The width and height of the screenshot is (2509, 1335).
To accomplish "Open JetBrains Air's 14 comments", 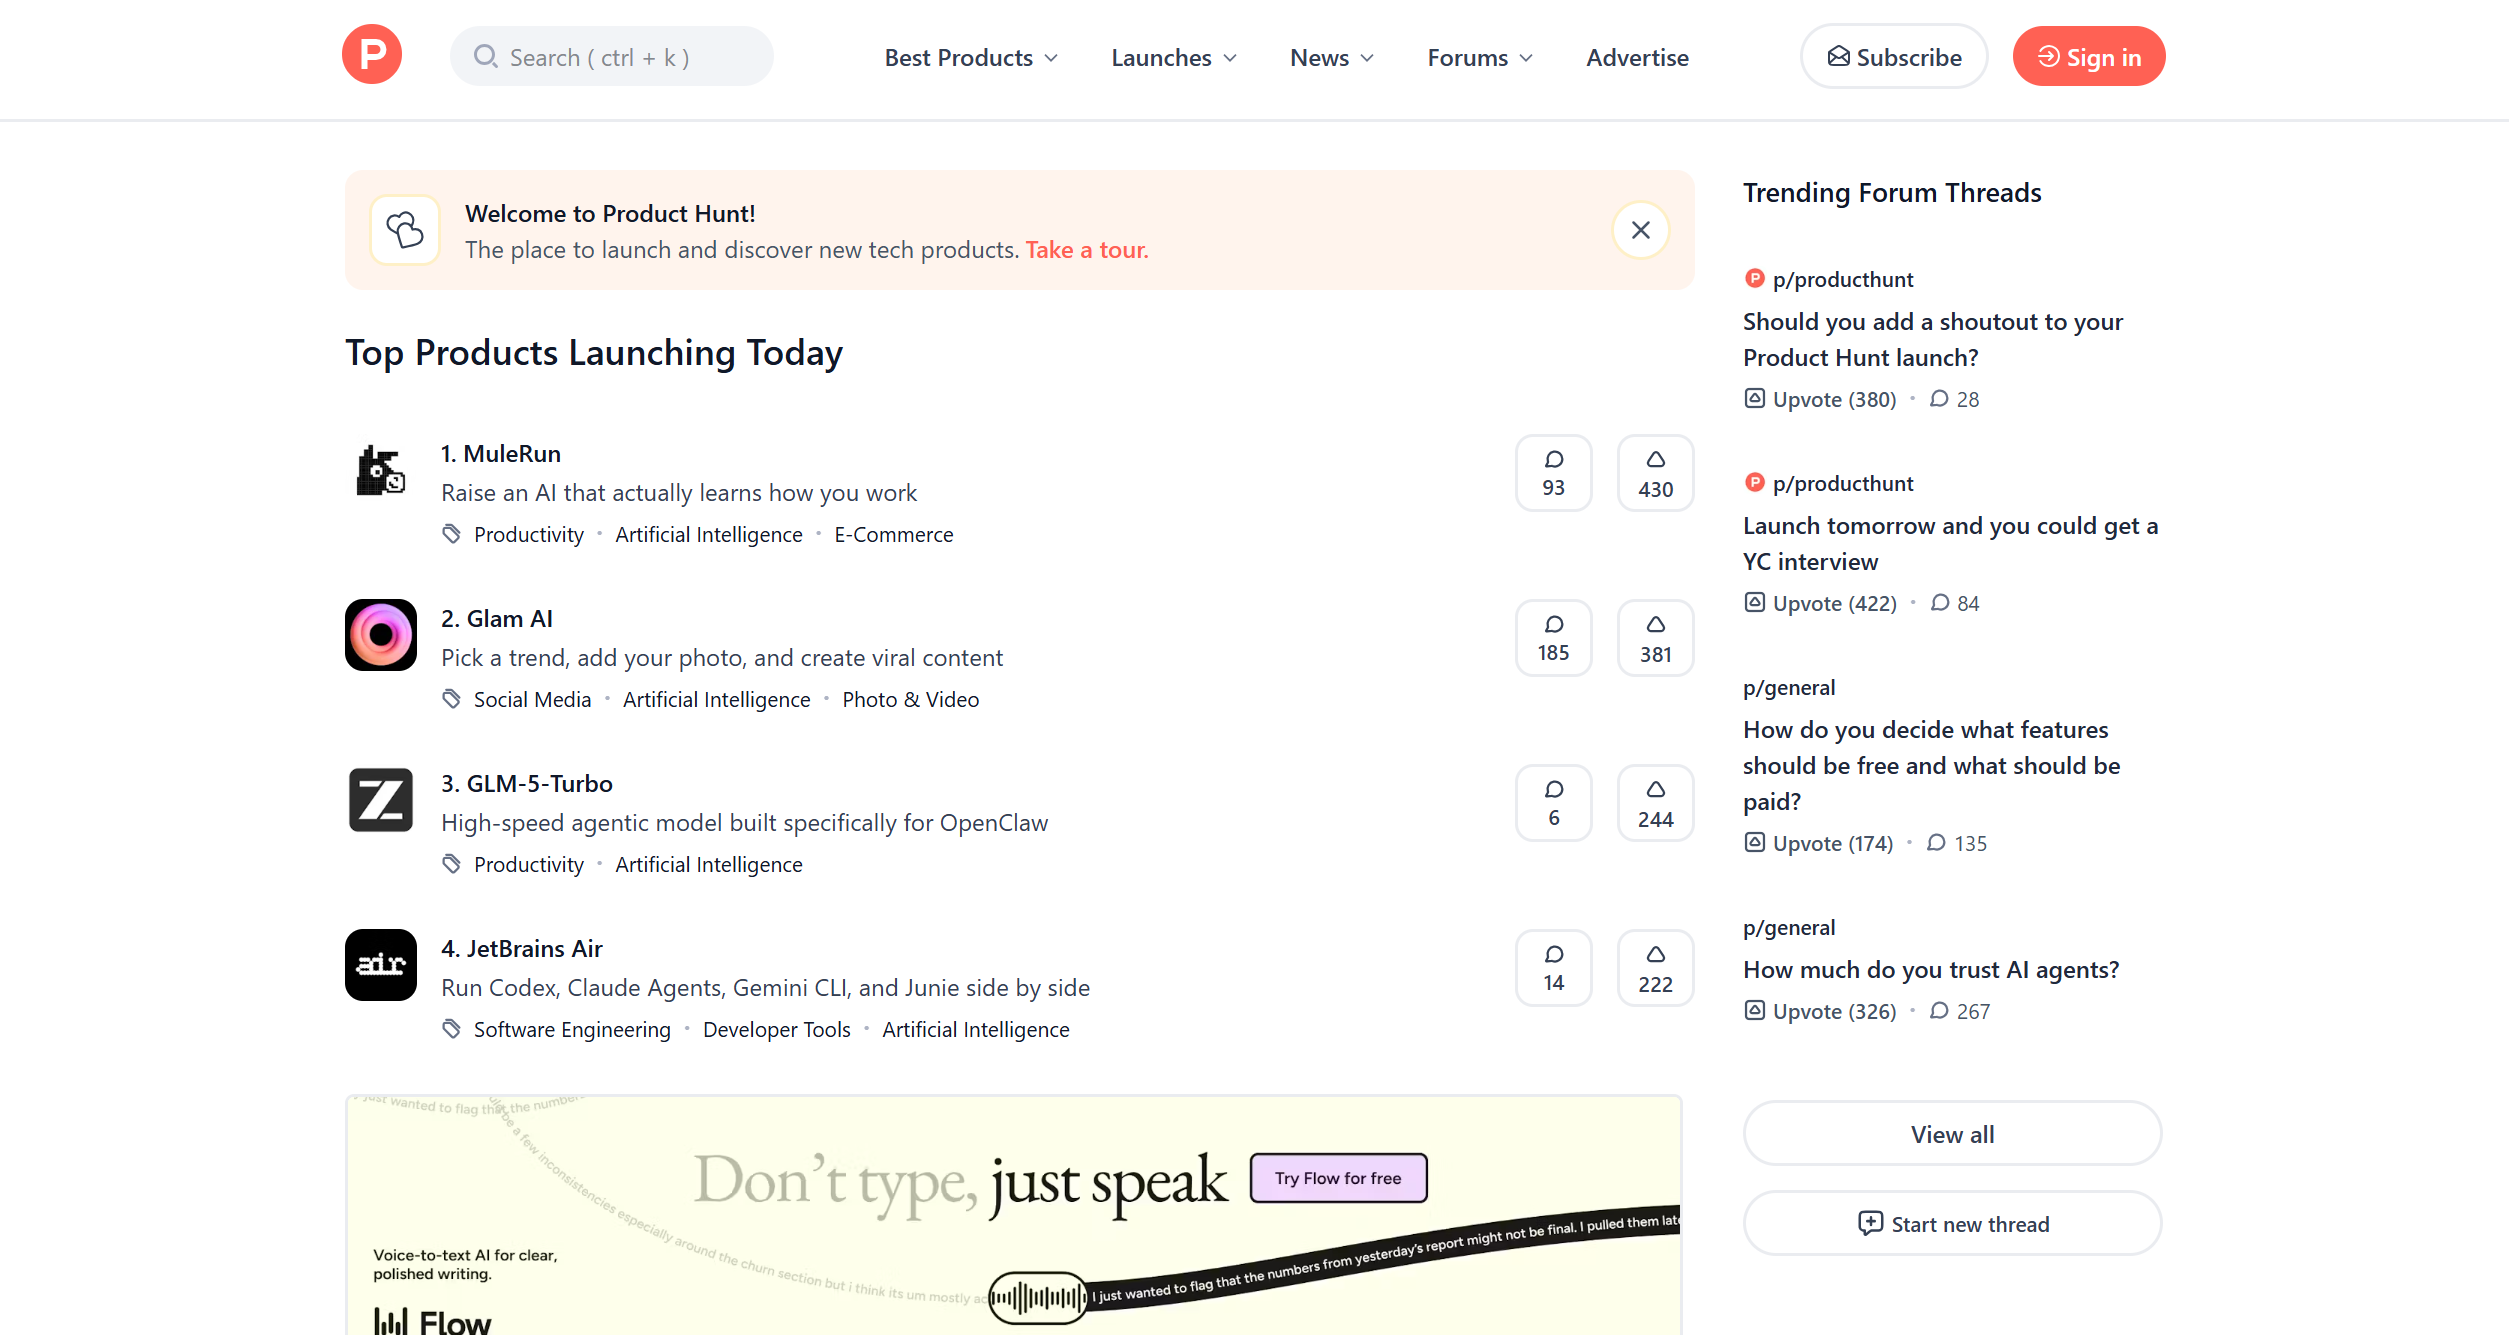I will click(x=1553, y=968).
